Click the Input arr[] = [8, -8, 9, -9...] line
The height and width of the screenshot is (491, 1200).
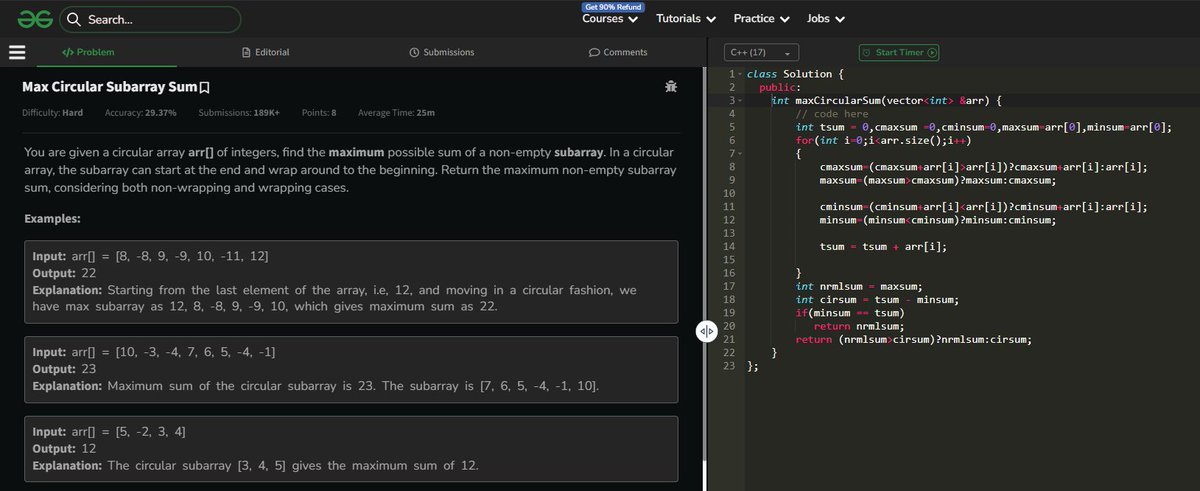pos(150,257)
